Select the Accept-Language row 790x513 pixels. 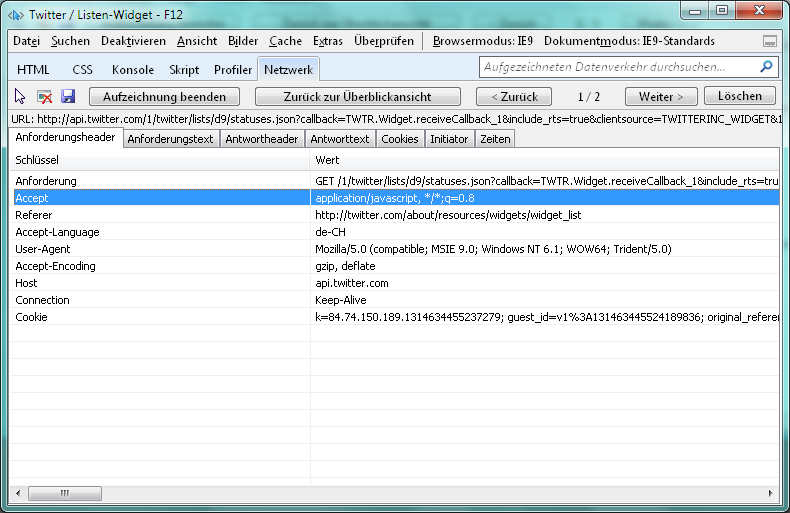pyautogui.click(x=394, y=232)
